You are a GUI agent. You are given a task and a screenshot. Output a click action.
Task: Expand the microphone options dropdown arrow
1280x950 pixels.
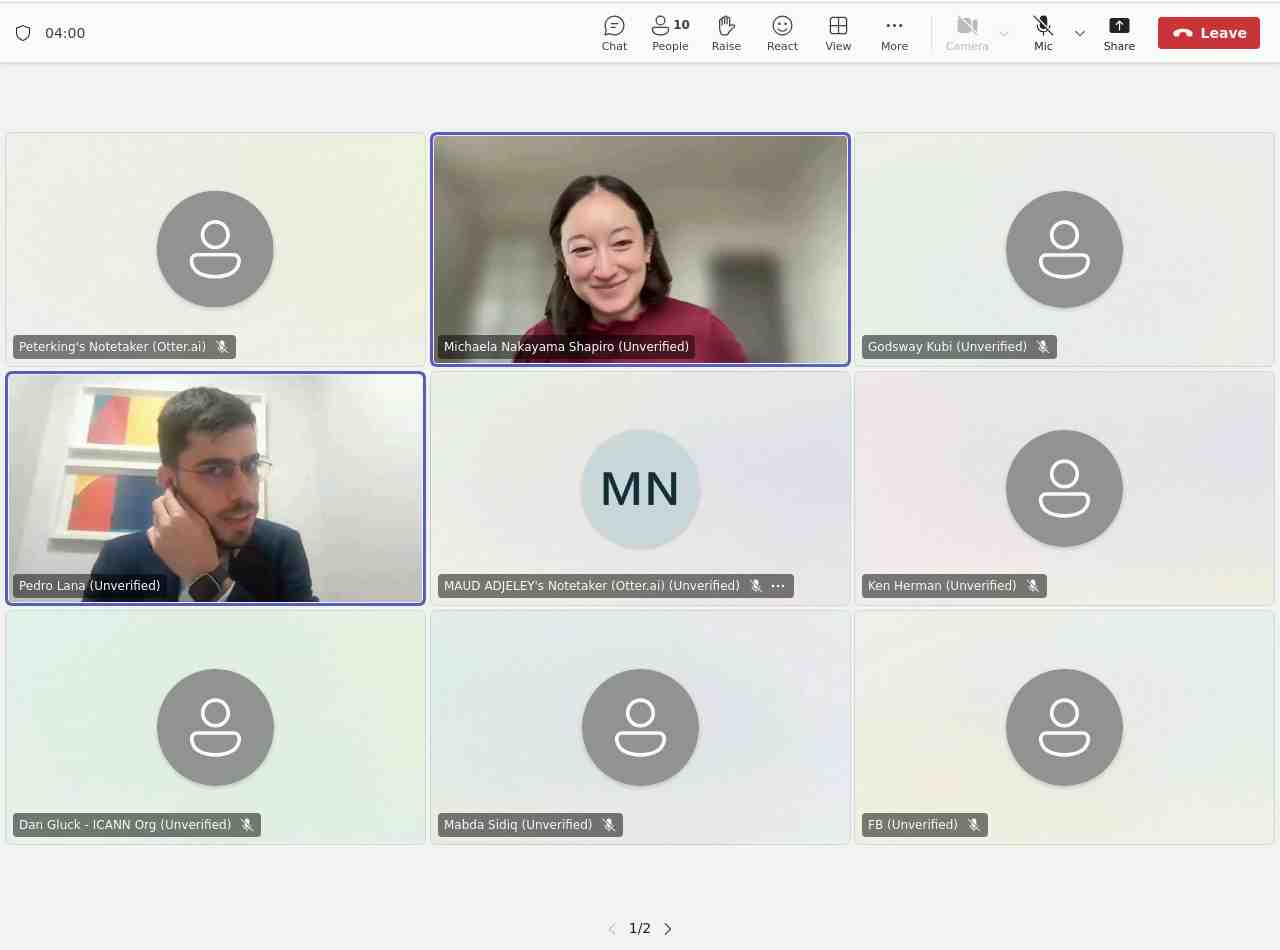coord(1080,33)
